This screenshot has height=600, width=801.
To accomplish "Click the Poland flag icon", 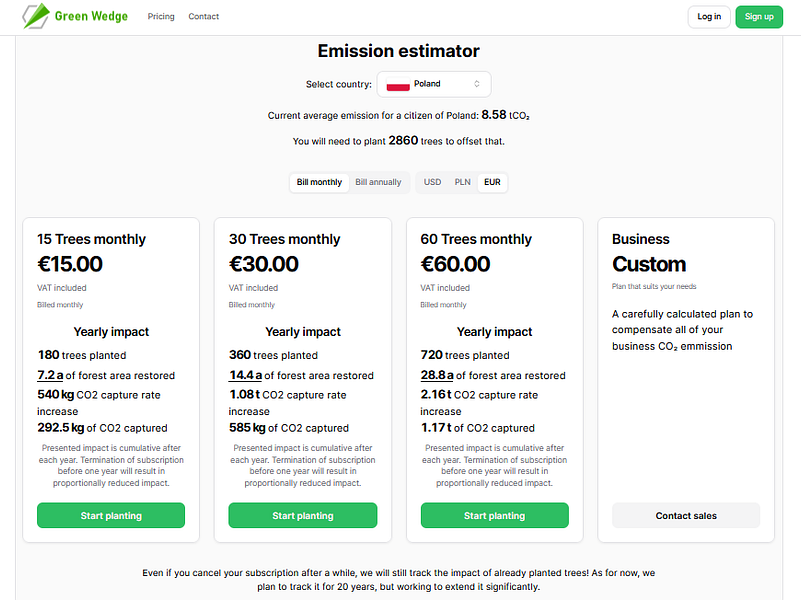I will pyautogui.click(x=398, y=84).
